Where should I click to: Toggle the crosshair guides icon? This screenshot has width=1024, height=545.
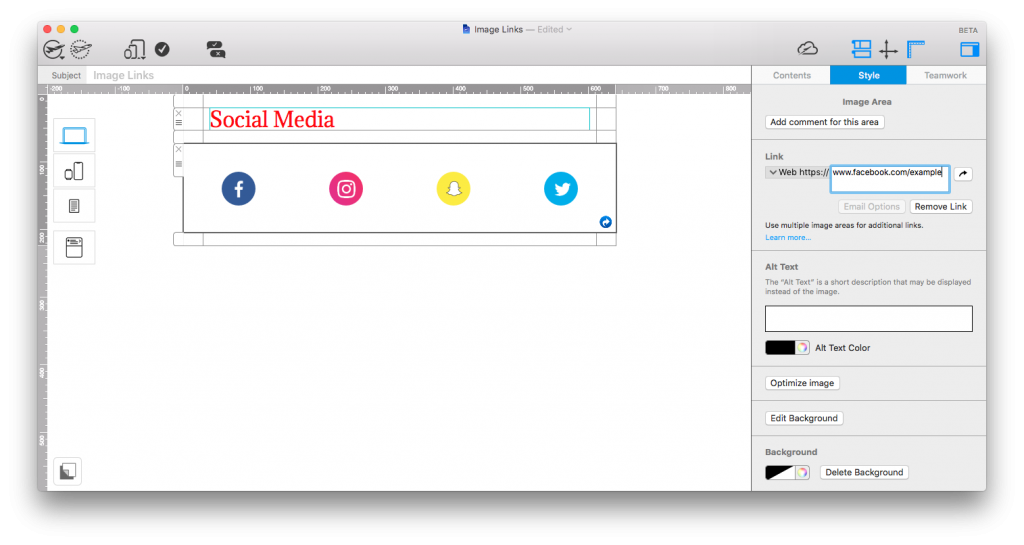pyautogui.click(x=888, y=49)
